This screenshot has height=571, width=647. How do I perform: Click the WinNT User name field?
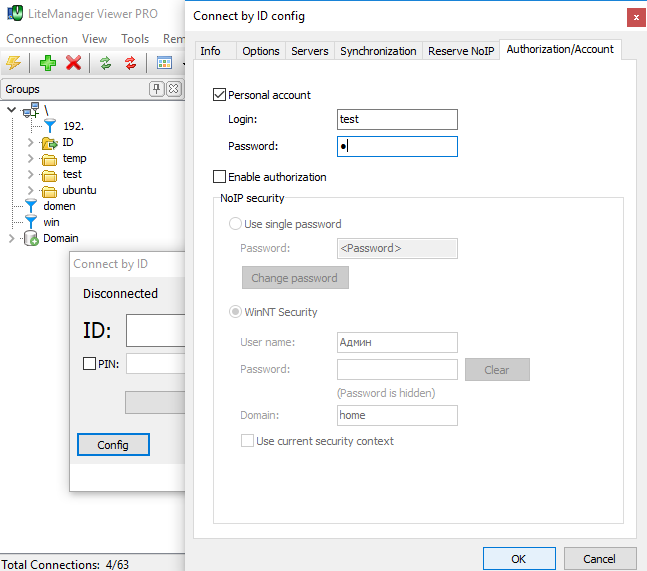point(397,342)
